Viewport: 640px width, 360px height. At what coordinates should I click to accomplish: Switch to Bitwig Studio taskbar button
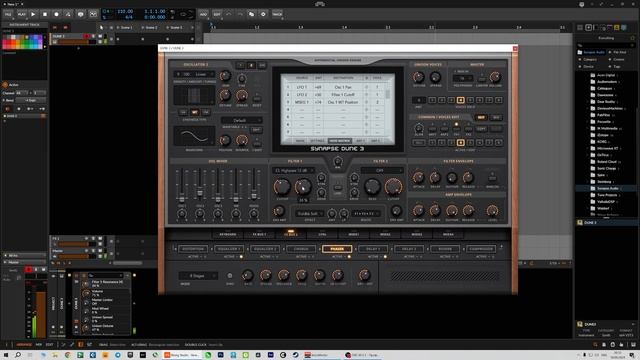(x=183, y=355)
